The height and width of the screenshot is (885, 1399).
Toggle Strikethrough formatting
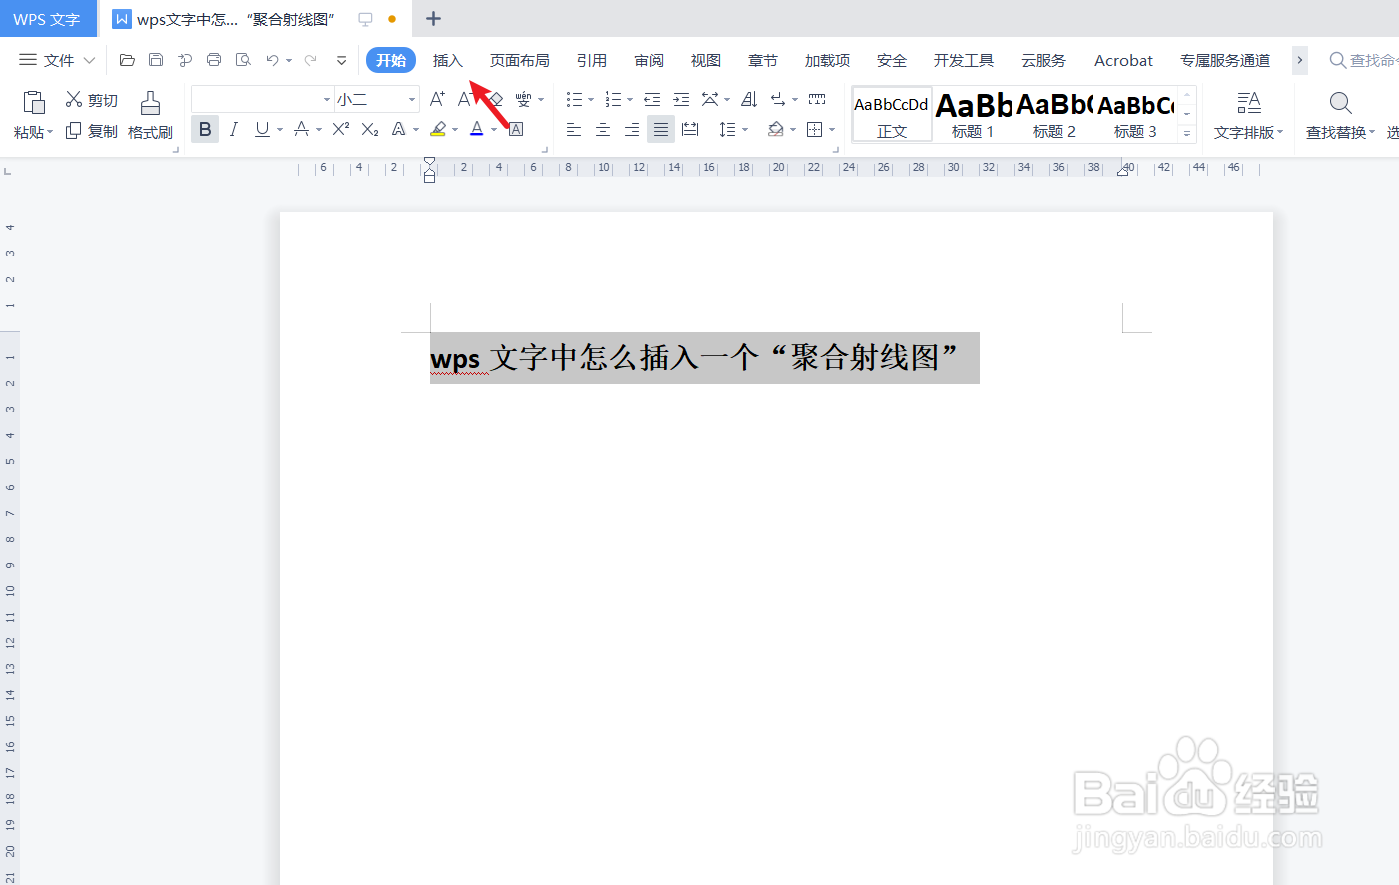301,129
